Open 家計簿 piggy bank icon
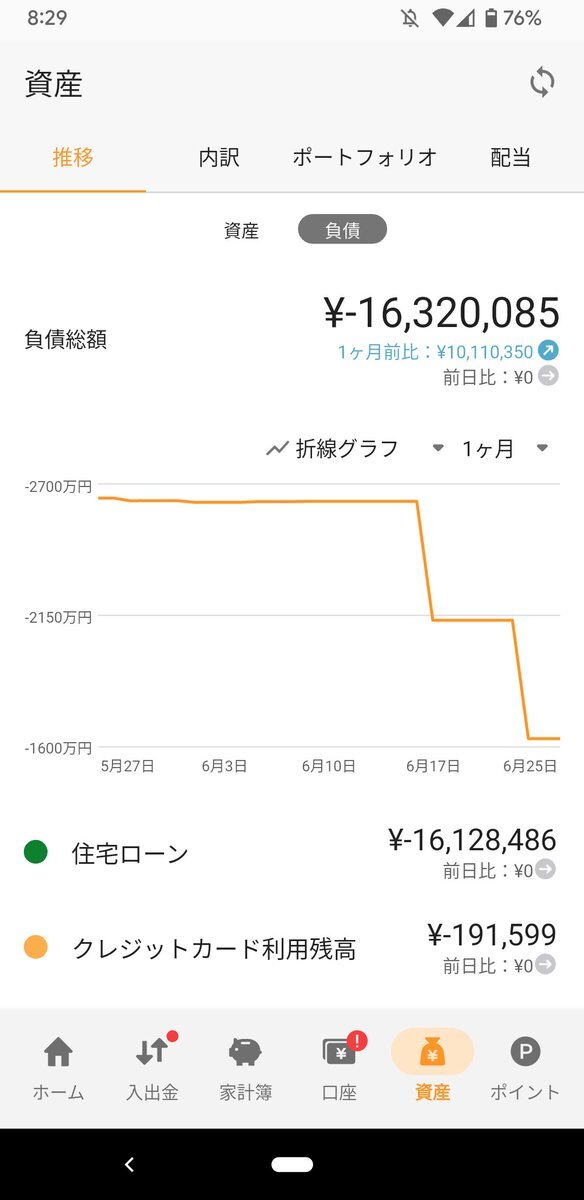584x1200 pixels. [245, 1052]
